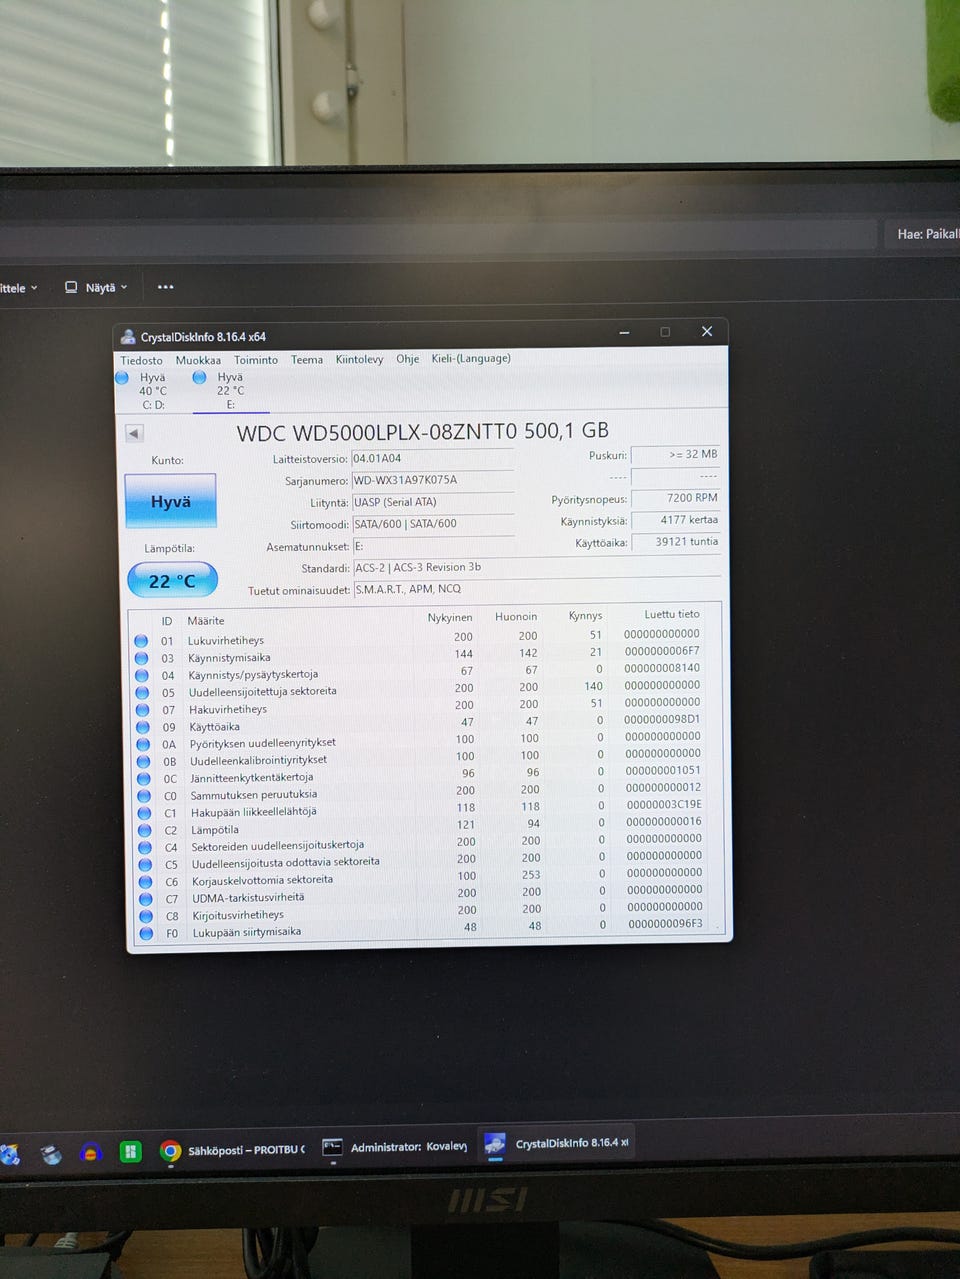Click status circle for C0 Sammutuksen peruutuksia
This screenshot has width=960, height=1279.
(144, 796)
